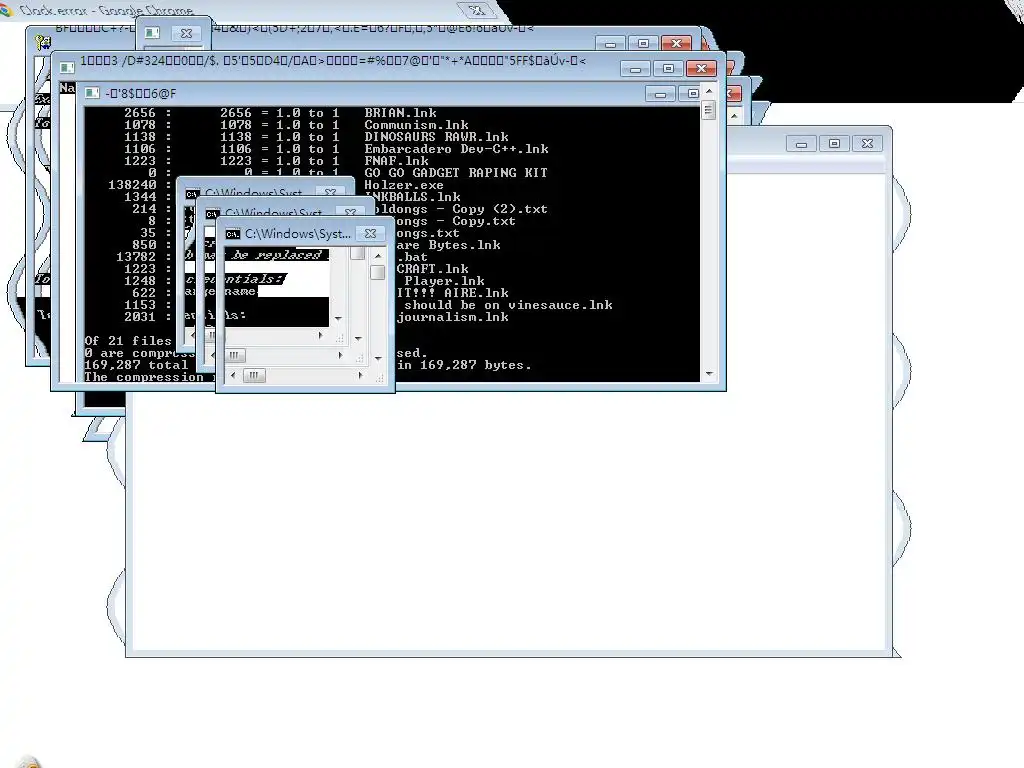Viewport: 1024px width, 768px height.
Task: Maximize the rearmost window with the keys icon
Action: (643, 43)
